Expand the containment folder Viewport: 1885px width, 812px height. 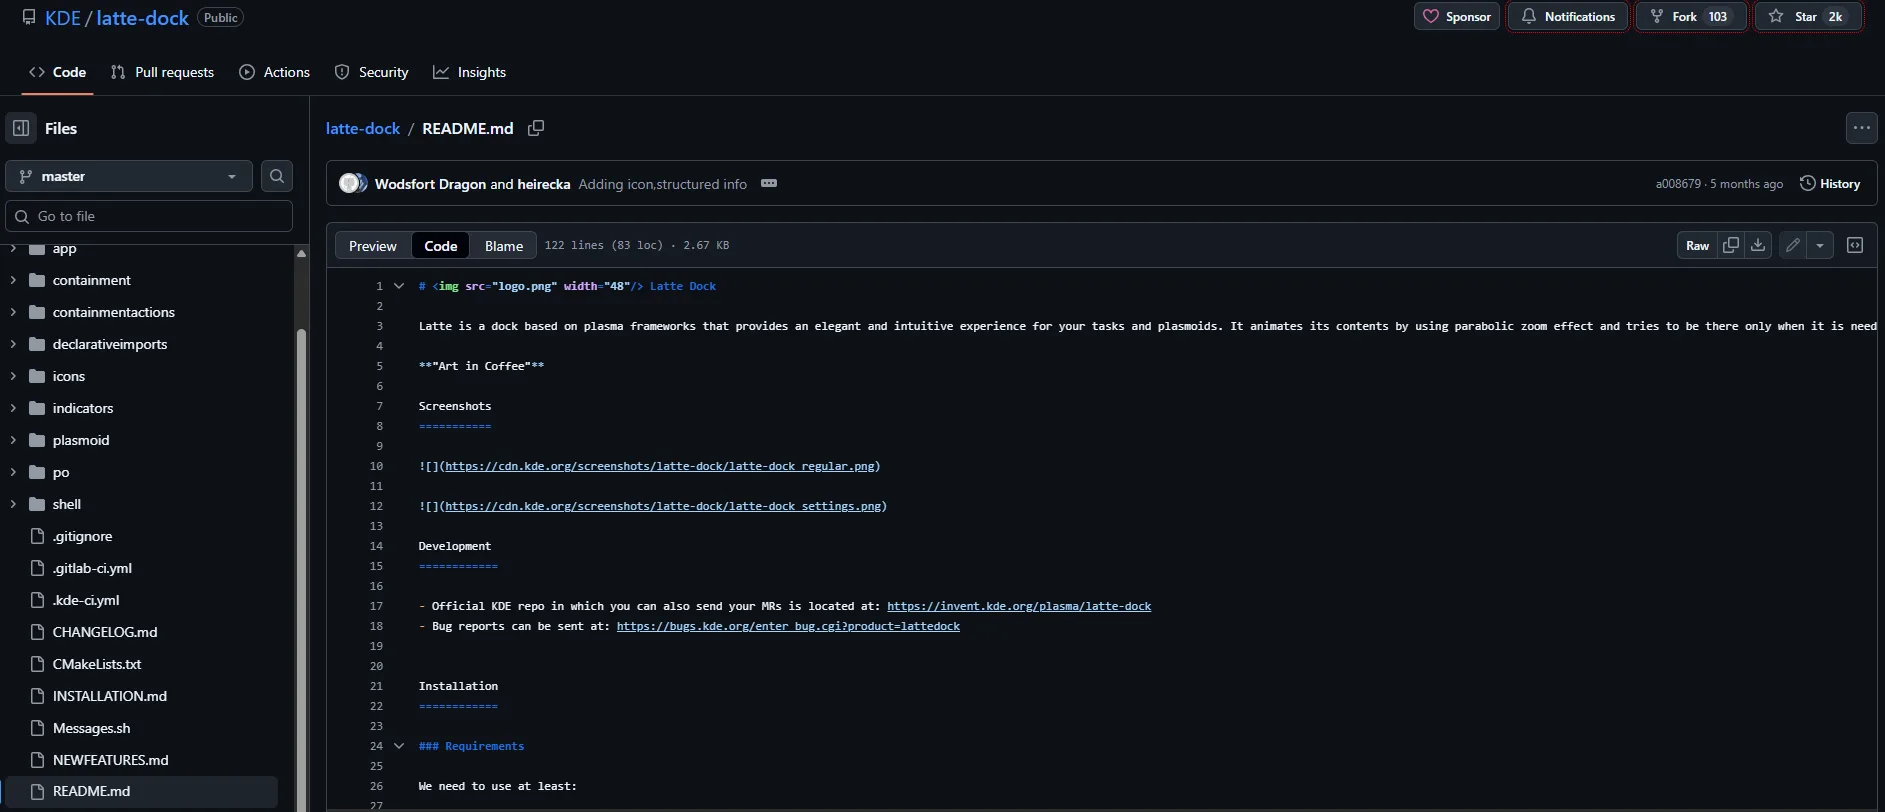point(13,280)
